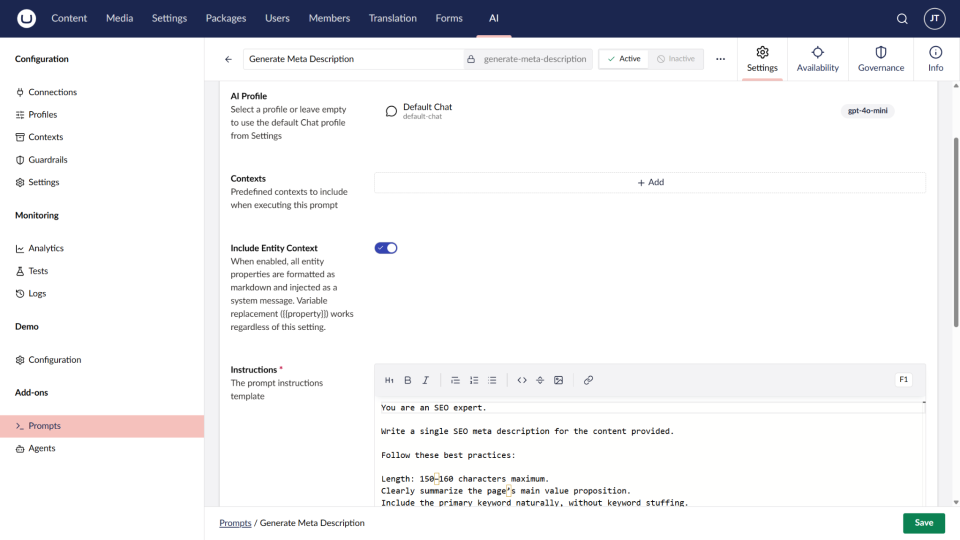Open the JT user avatar menu
Image resolution: width=960 pixels, height=540 pixels.
(934, 18)
